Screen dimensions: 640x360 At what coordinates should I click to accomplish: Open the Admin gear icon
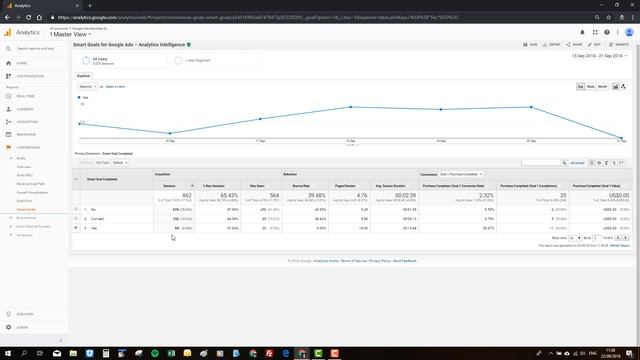click(9, 327)
